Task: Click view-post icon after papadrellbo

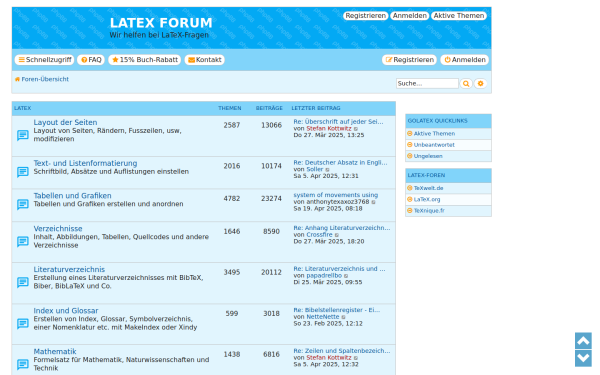Action: tap(346, 276)
